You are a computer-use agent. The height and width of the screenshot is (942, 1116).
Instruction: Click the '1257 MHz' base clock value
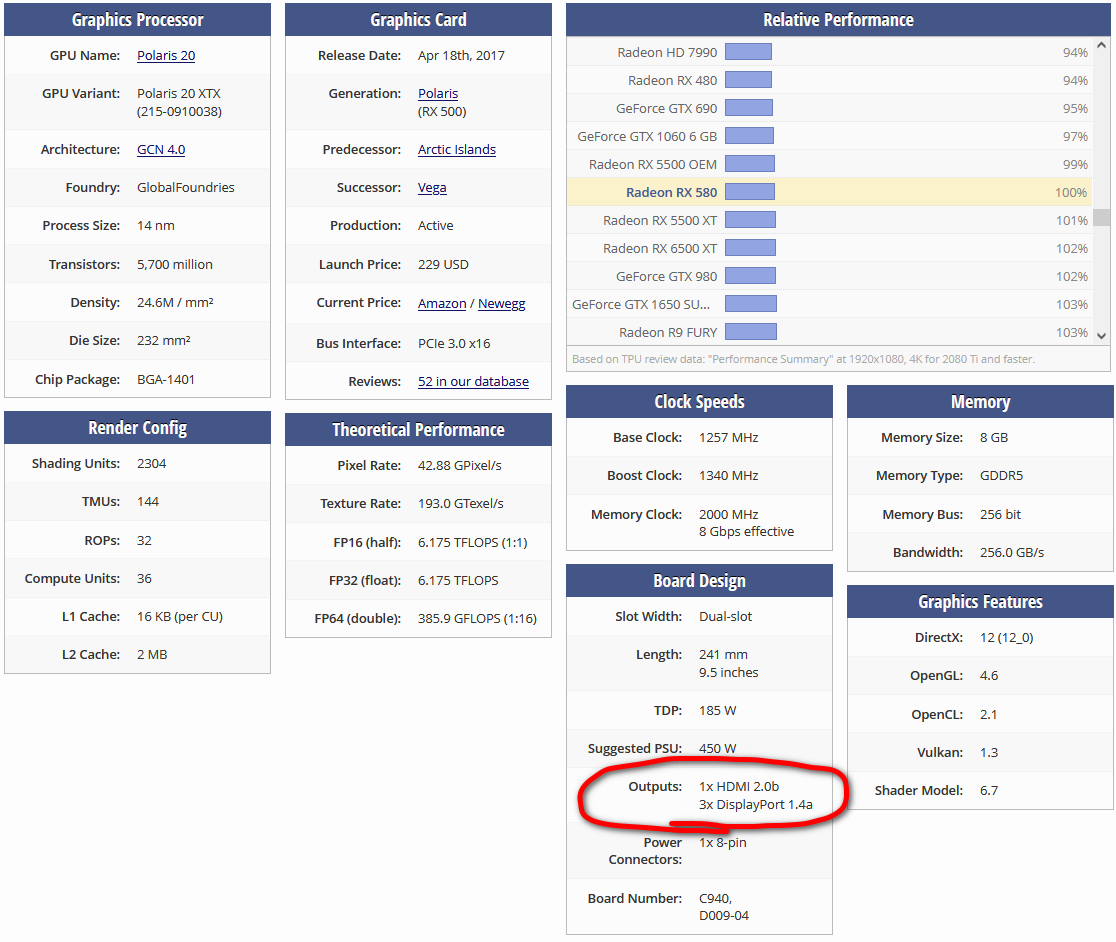tap(729, 438)
